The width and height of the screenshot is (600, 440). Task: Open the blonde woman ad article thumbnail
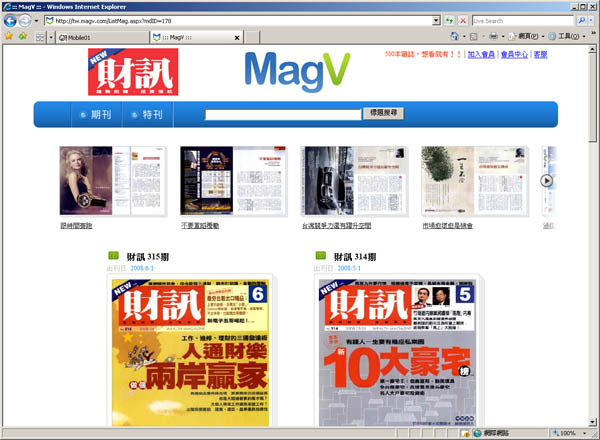click(x=113, y=181)
